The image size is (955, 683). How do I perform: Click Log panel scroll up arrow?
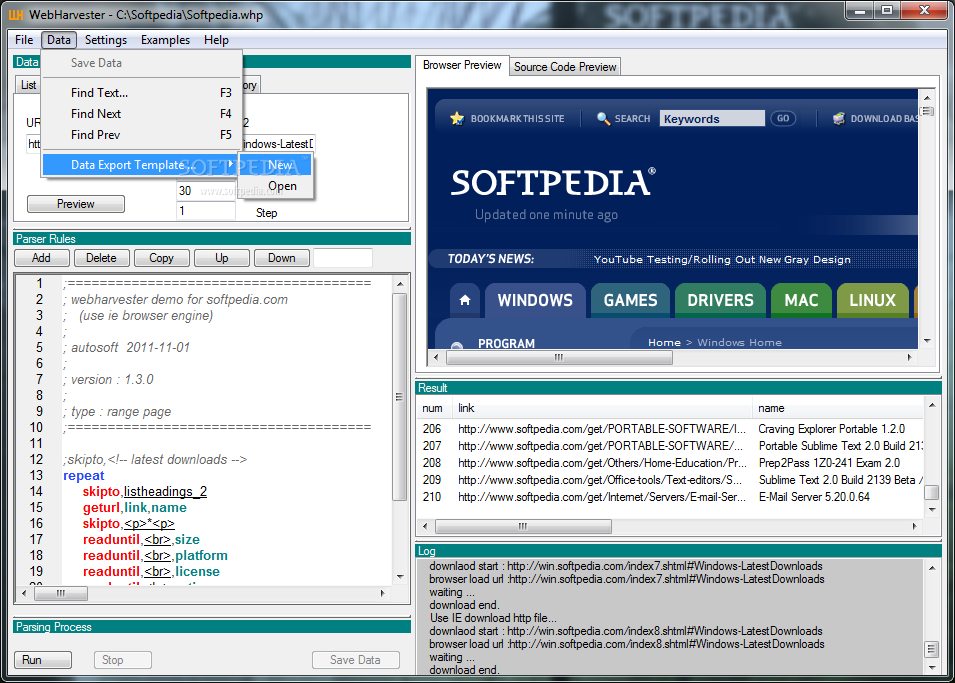coord(931,567)
